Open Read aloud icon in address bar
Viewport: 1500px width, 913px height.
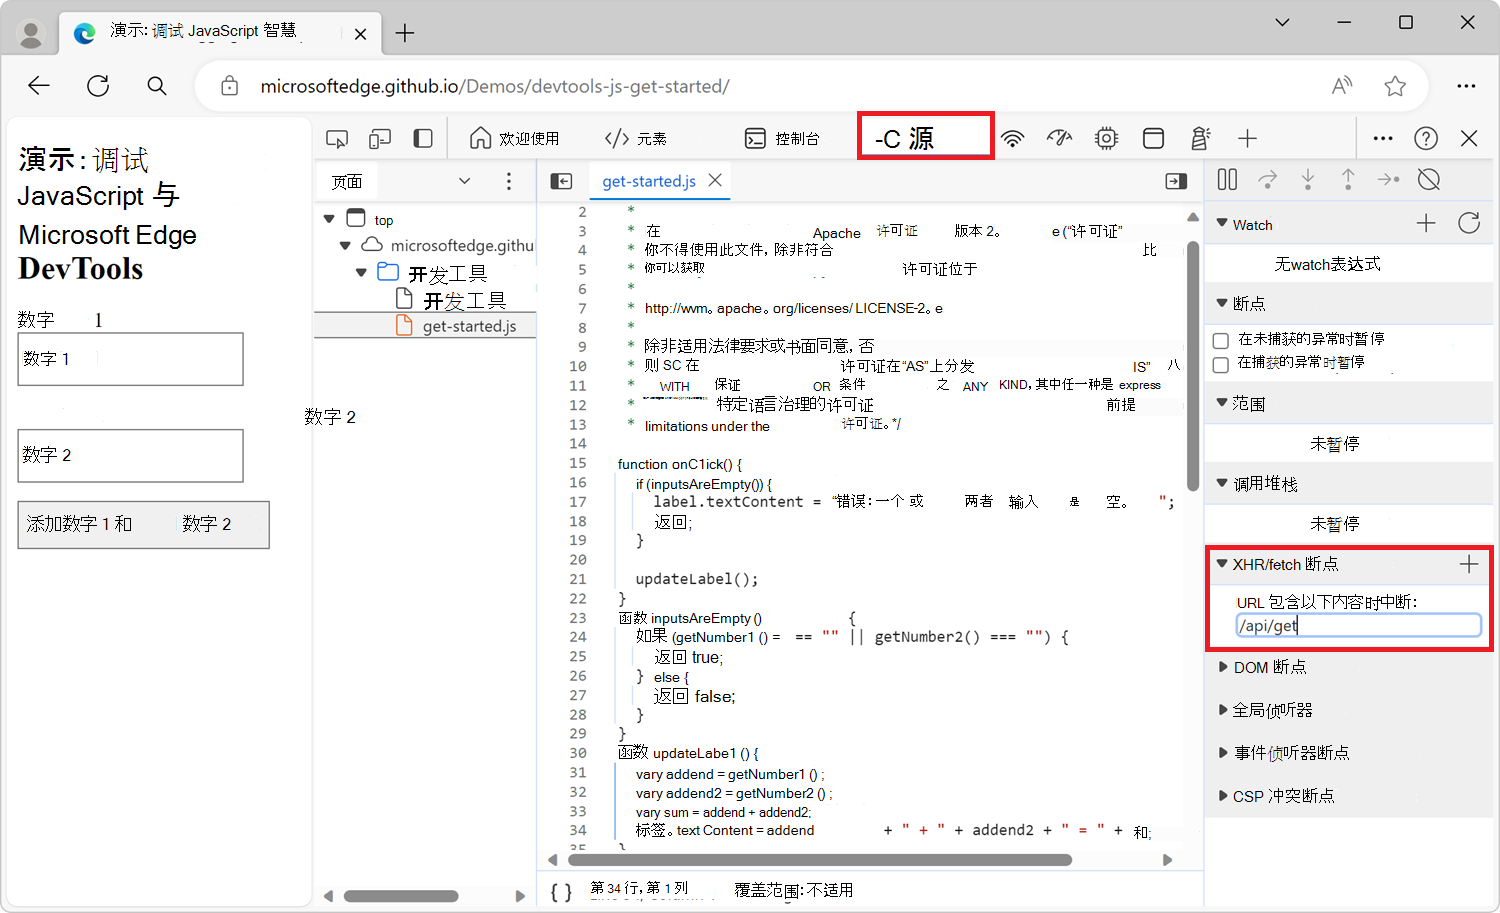coord(1342,86)
